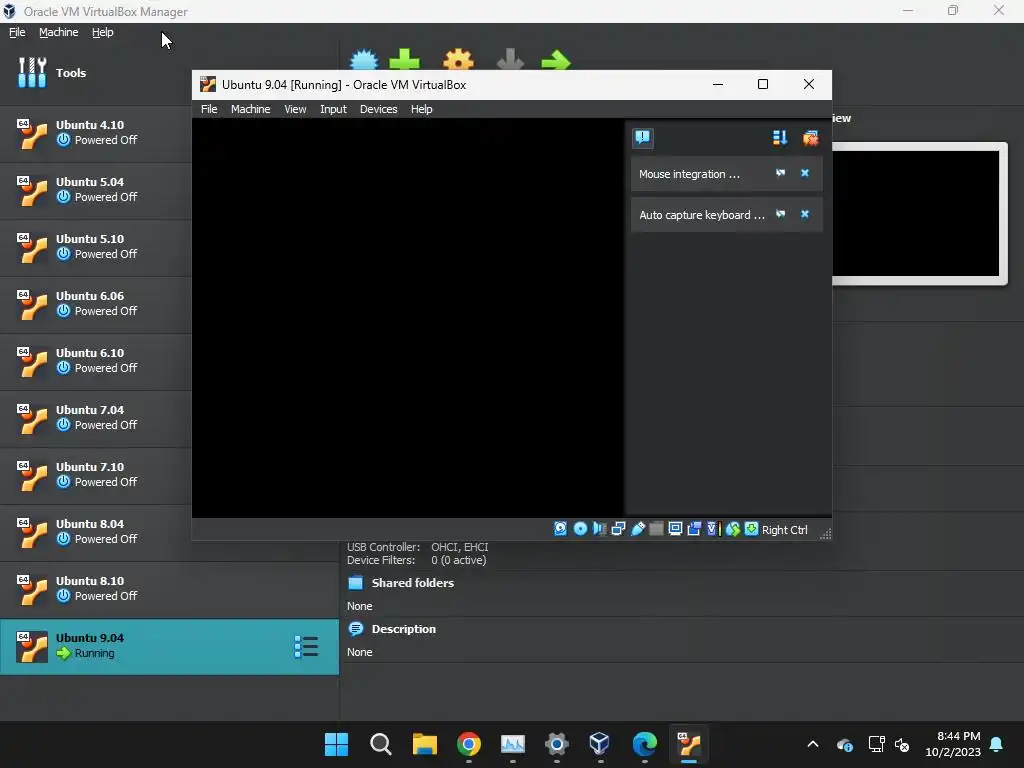Click the optical disc indicator in VM status bar
1024x768 pixels.
point(580,529)
